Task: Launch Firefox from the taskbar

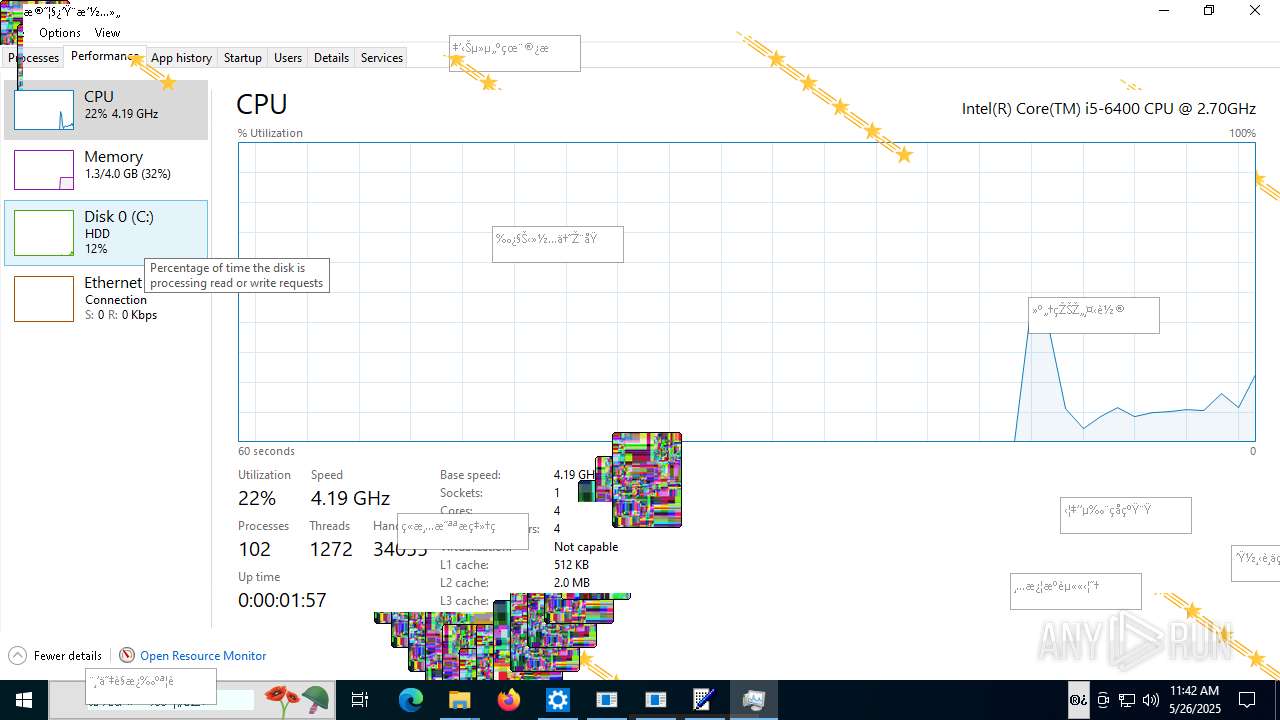Action: (x=509, y=700)
